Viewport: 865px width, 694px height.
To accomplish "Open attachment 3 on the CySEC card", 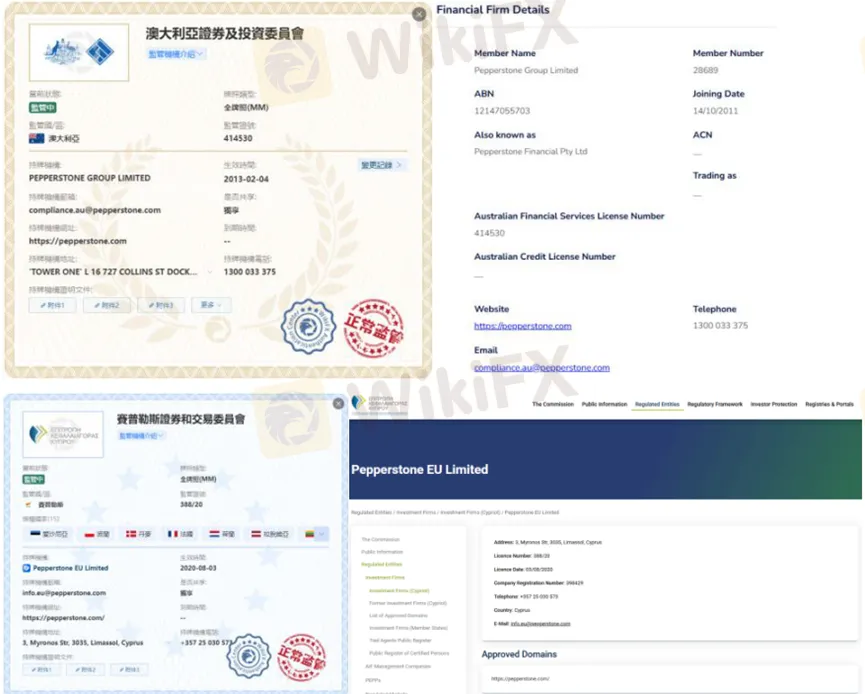I will coord(129,670).
